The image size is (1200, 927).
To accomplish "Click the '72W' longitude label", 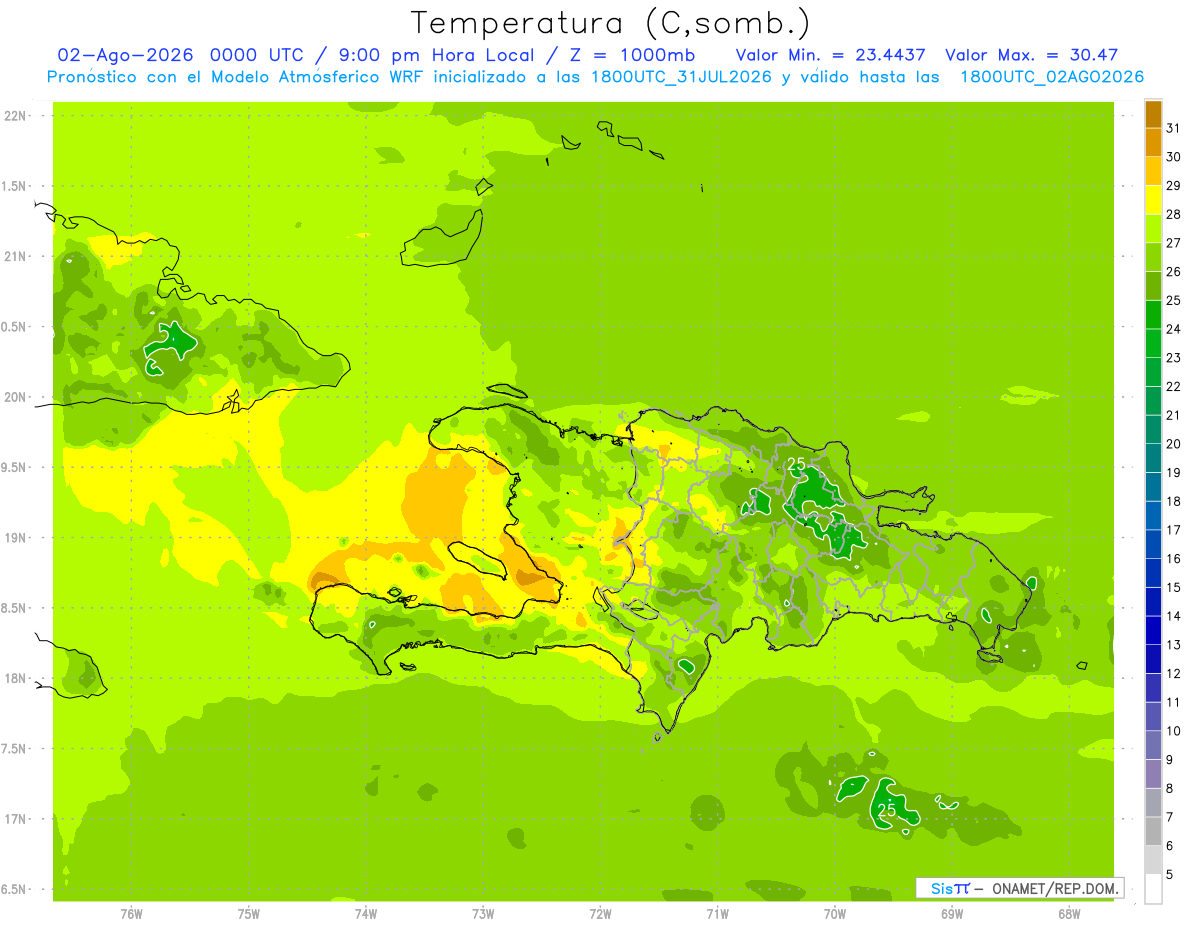I will [600, 914].
